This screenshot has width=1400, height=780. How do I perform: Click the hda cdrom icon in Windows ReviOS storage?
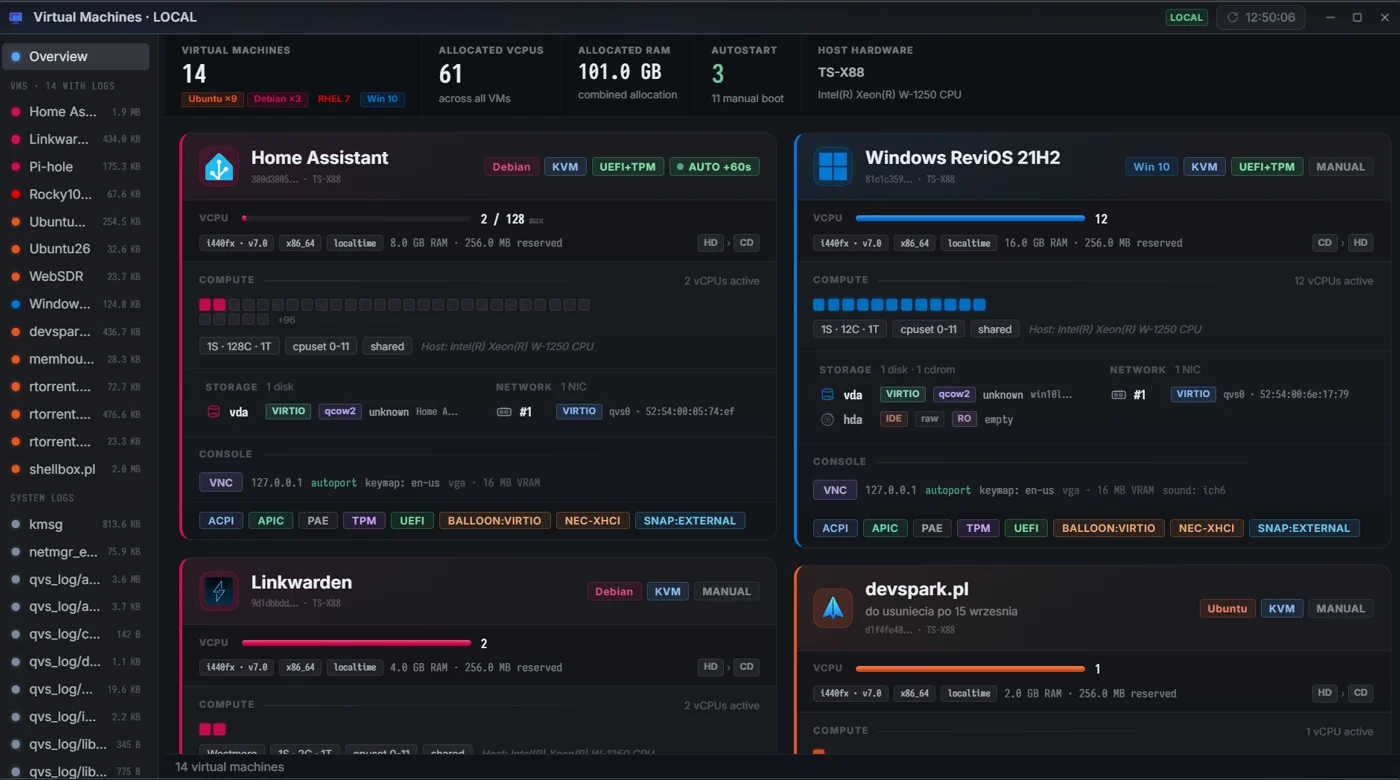tap(827, 420)
